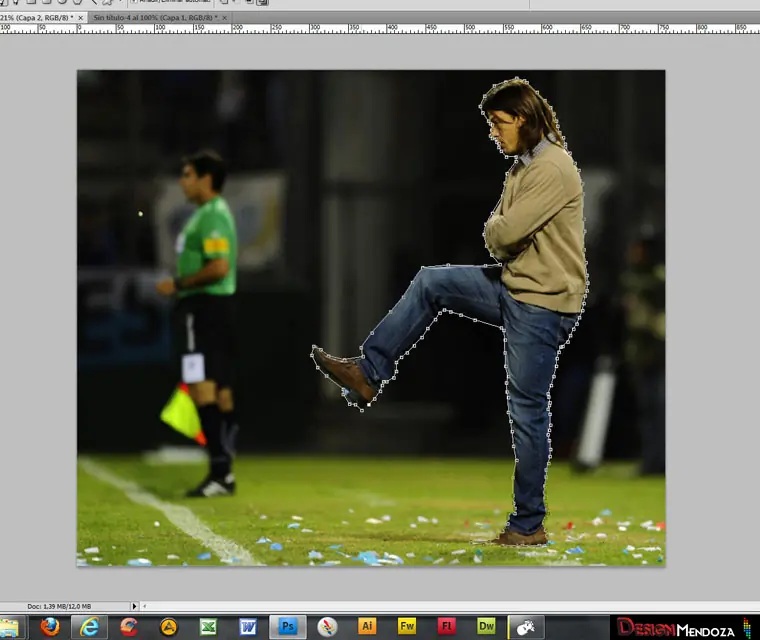This screenshot has height=640, width=760.
Task: Open Adobe Flash from the taskbar
Action: tap(446, 627)
